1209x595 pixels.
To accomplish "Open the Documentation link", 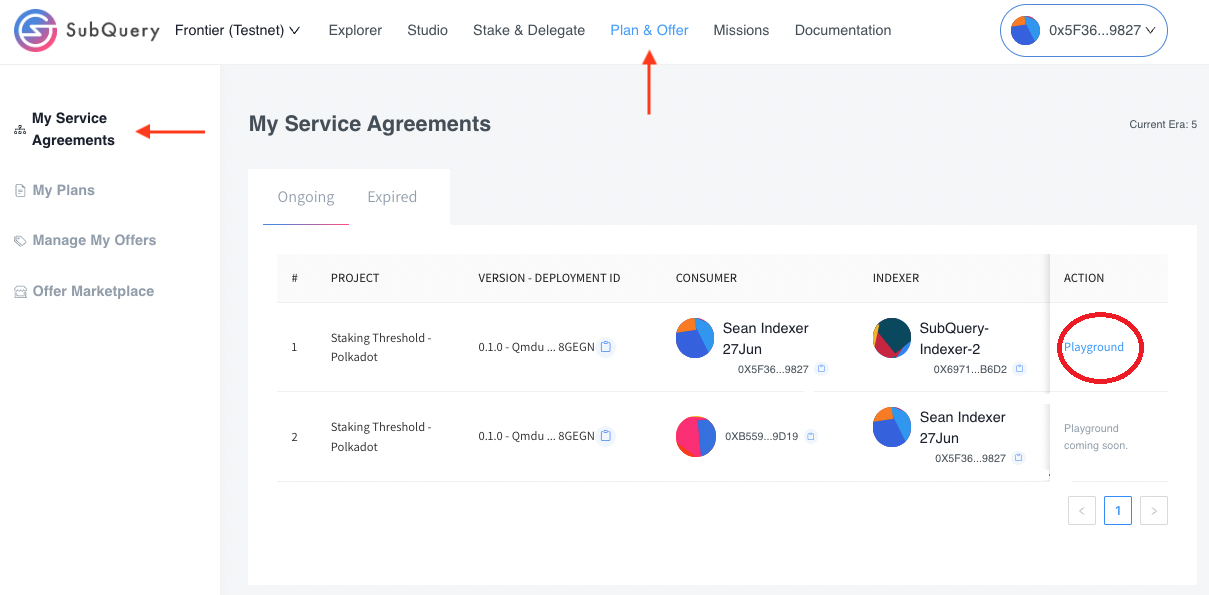I will pyautogui.click(x=843, y=30).
